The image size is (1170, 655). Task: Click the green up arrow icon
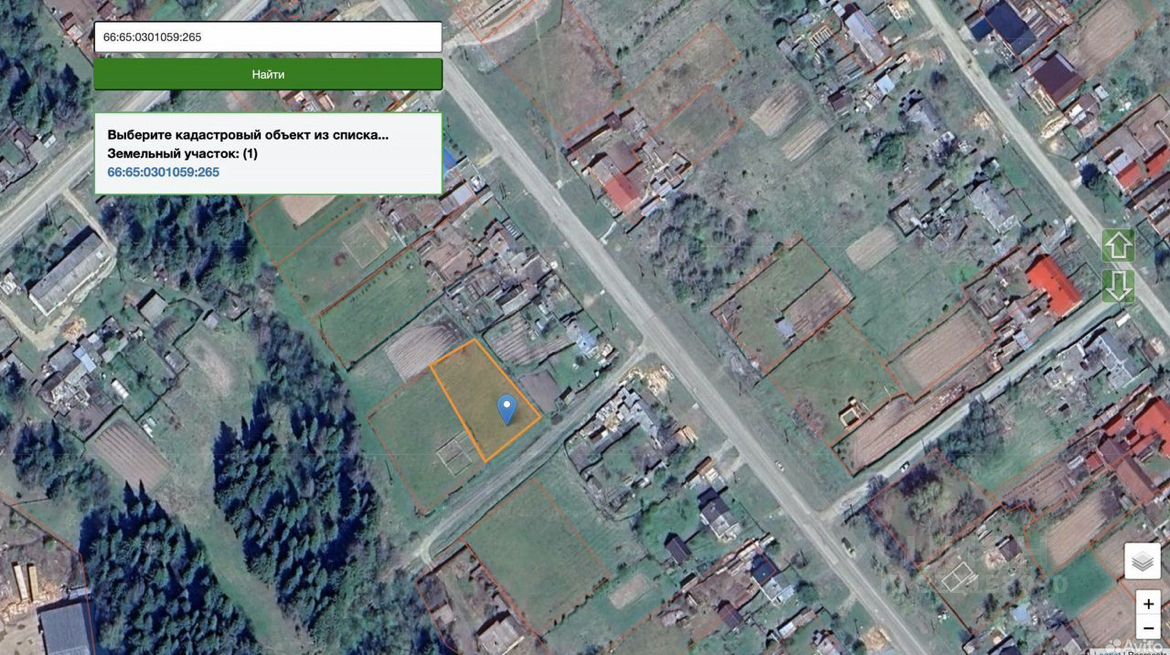(x=1118, y=245)
